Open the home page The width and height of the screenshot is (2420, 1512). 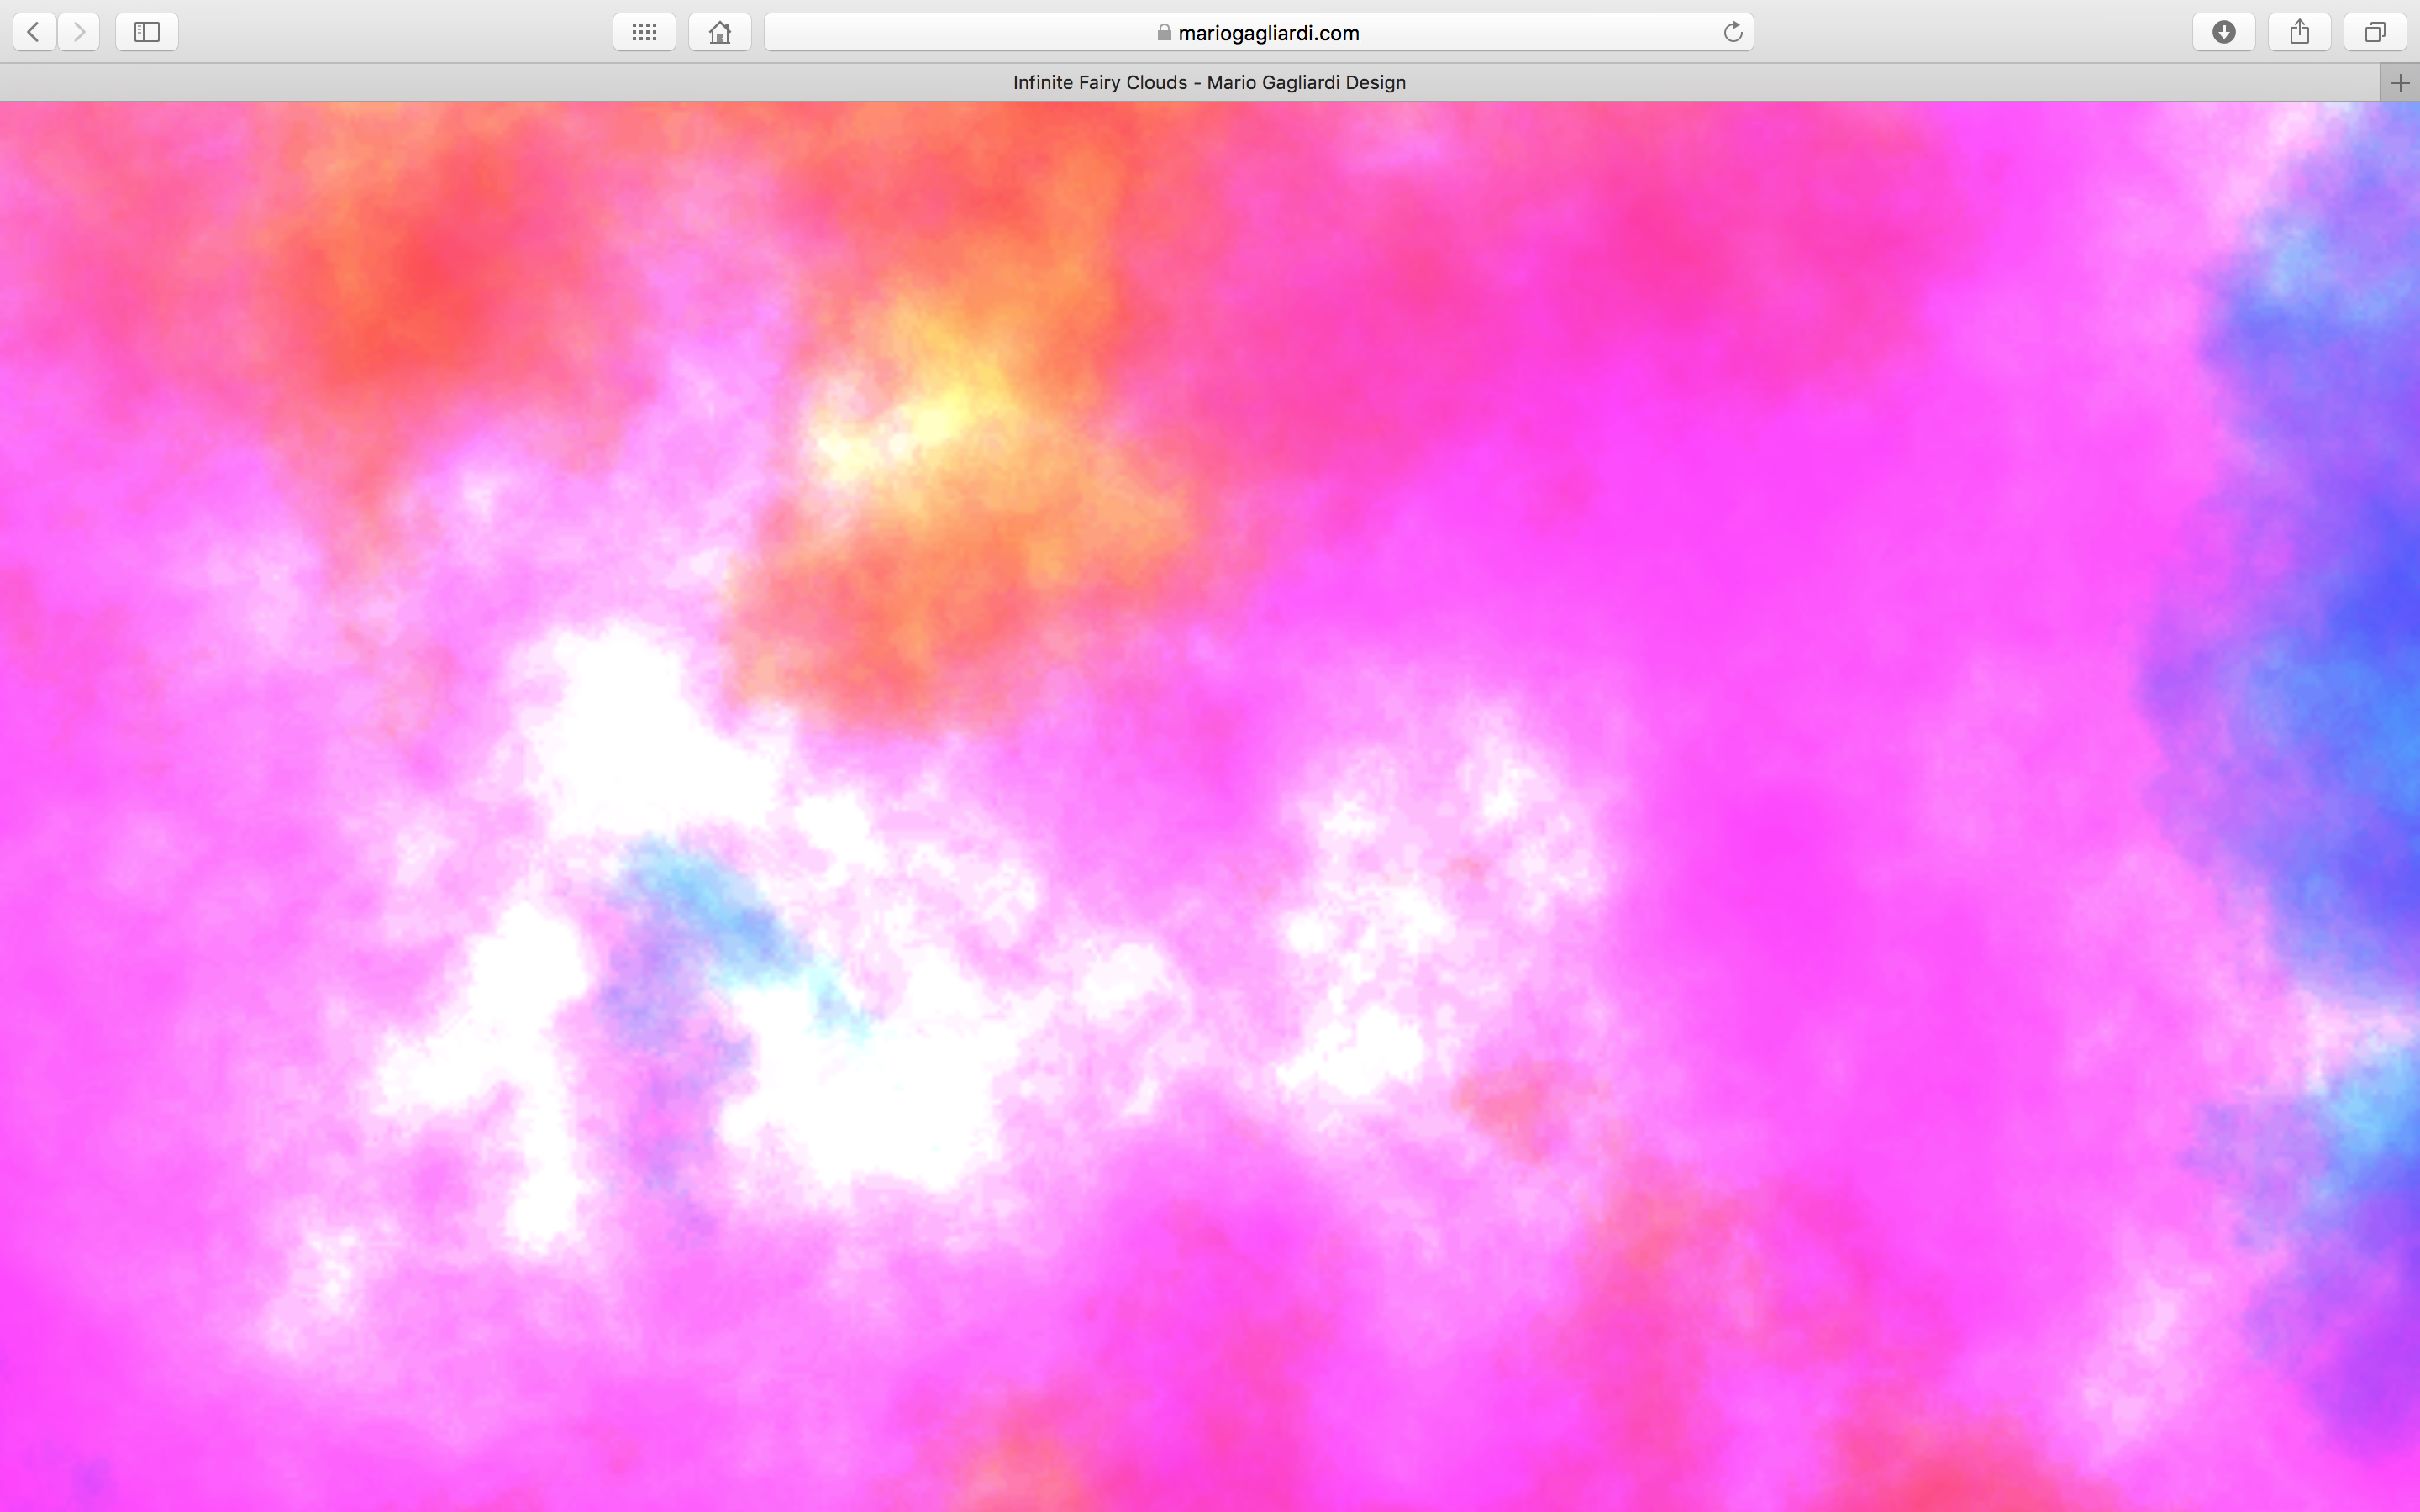coord(720,32)
